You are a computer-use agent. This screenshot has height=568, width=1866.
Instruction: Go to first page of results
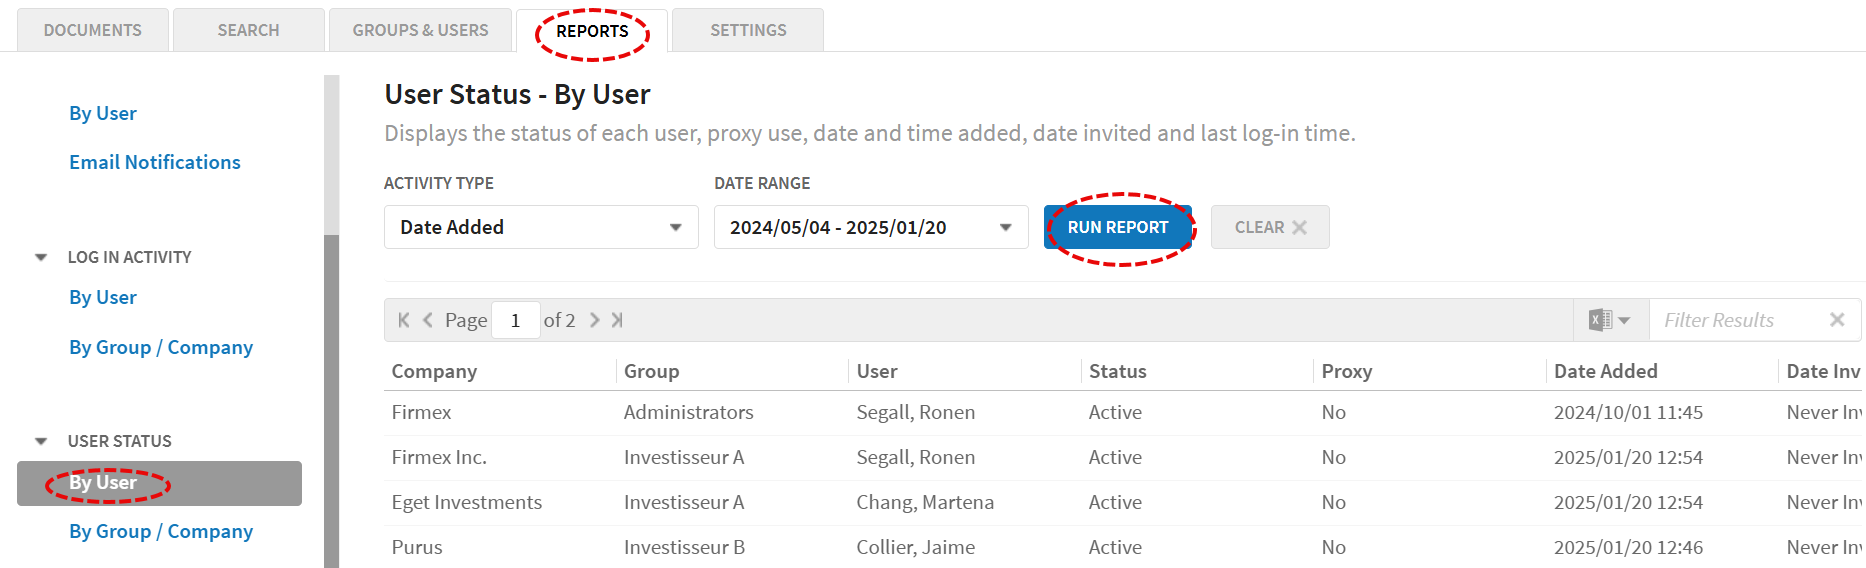[x=404, y=320]
